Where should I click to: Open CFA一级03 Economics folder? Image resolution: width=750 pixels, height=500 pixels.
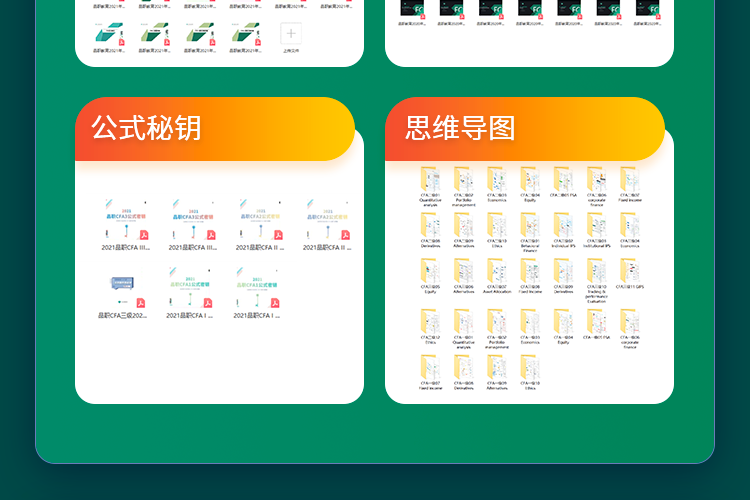530,327
